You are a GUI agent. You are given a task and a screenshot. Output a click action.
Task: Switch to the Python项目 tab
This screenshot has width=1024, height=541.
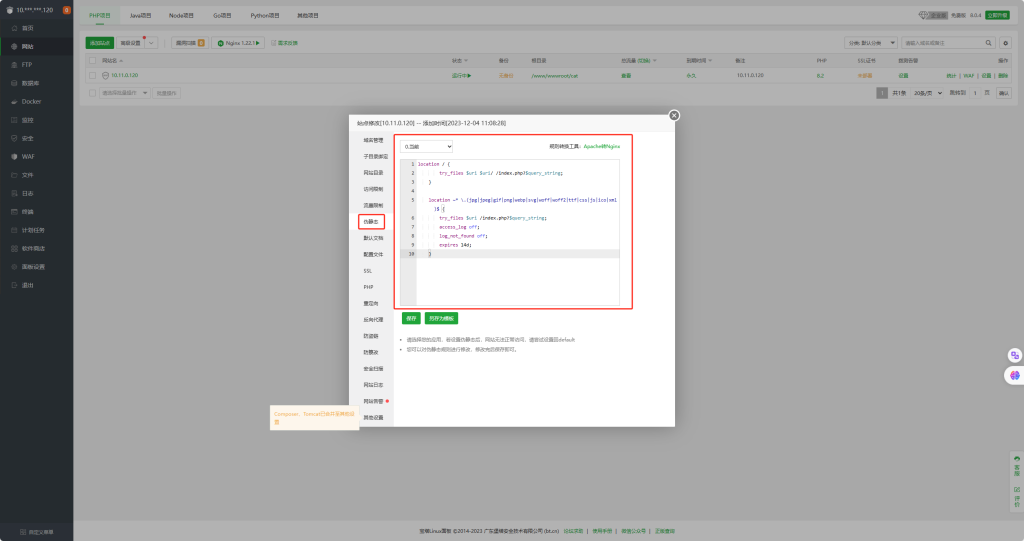click(264, 15)
